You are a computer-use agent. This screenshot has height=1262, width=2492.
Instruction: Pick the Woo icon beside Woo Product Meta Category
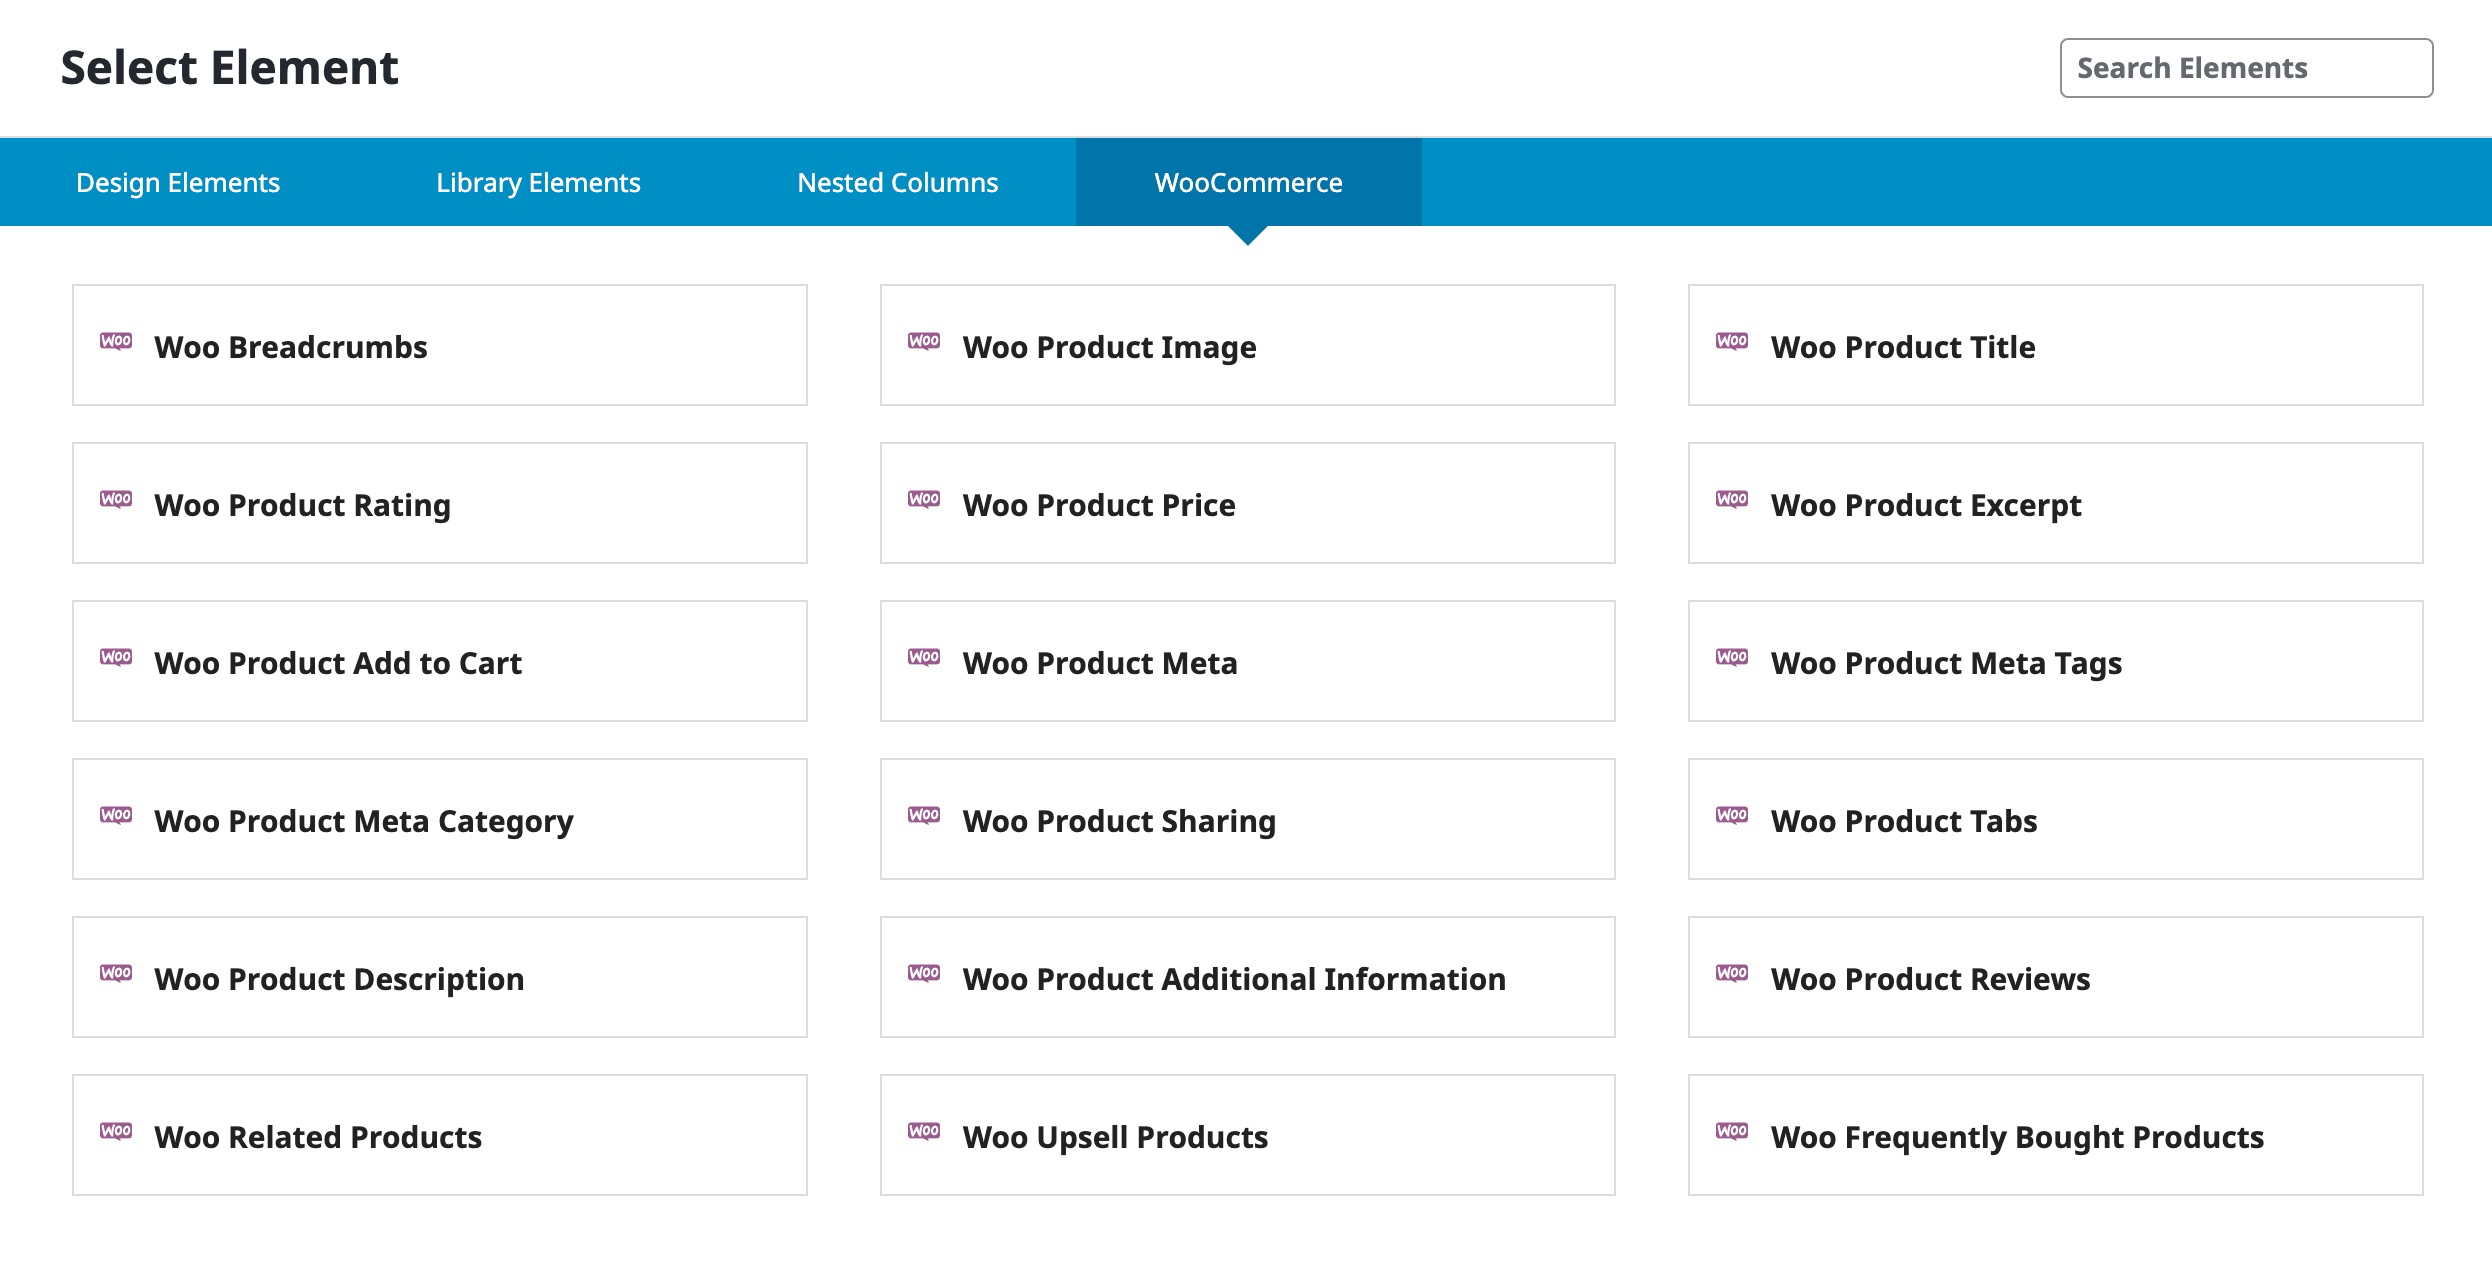click(116, 816)
